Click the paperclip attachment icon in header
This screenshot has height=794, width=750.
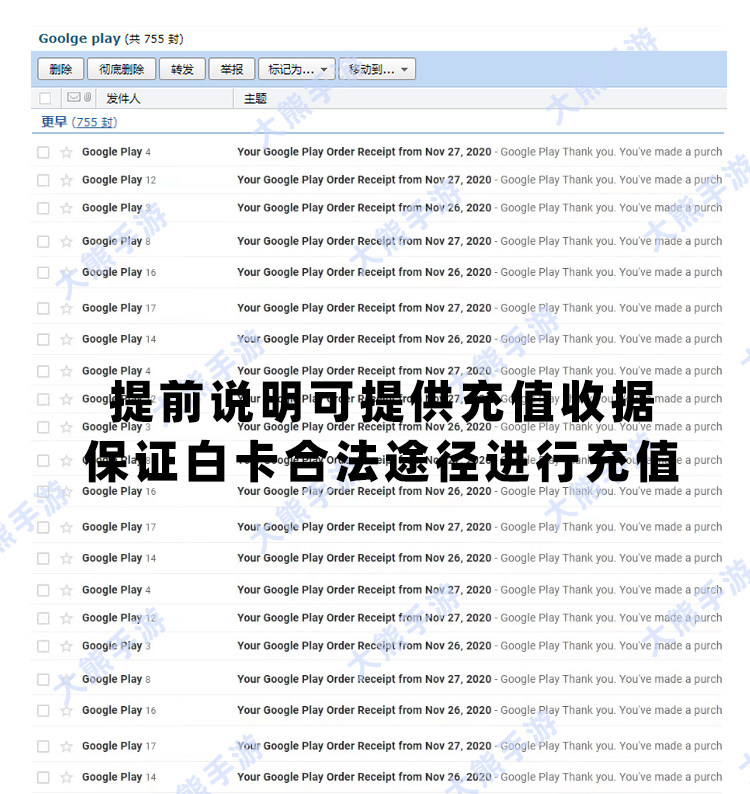(x=88, y=97)
